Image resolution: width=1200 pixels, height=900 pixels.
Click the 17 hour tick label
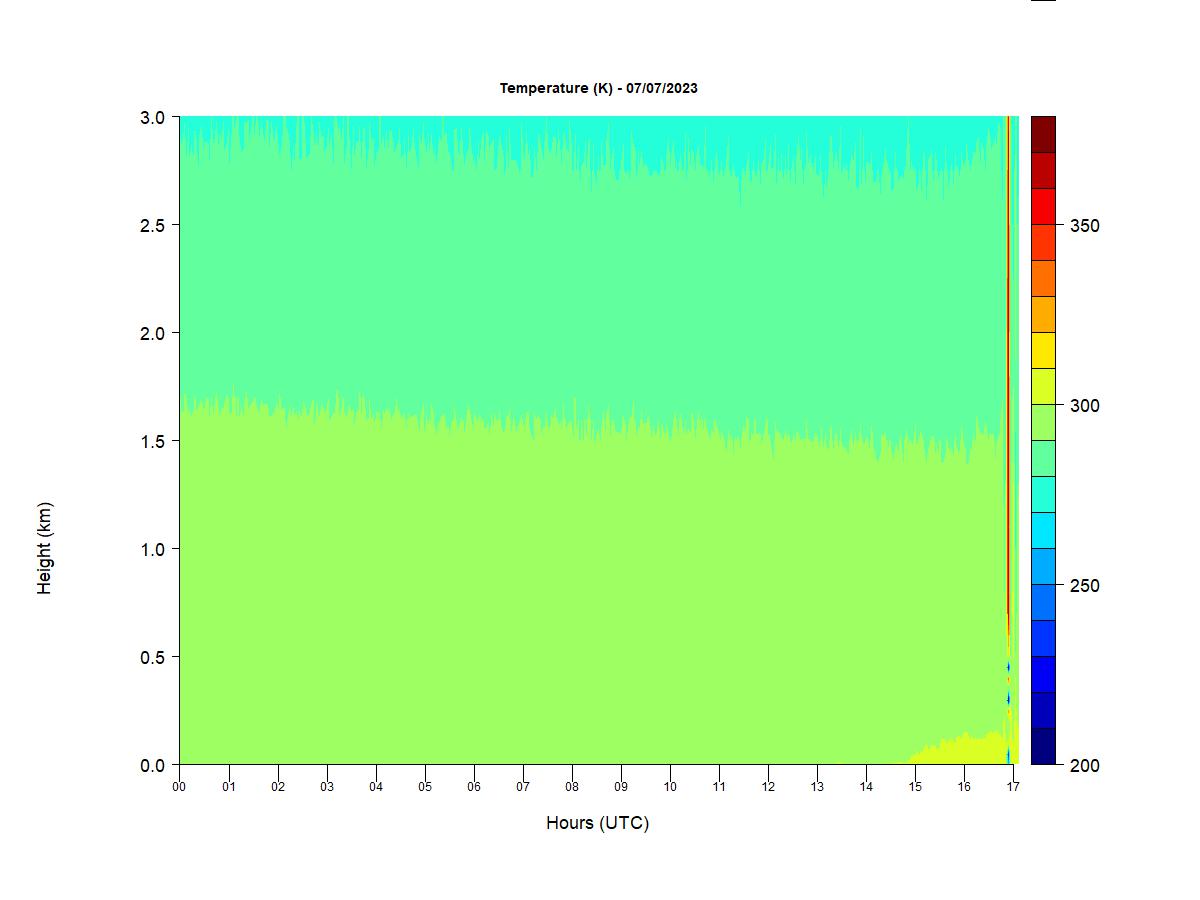click(1013, 787)
